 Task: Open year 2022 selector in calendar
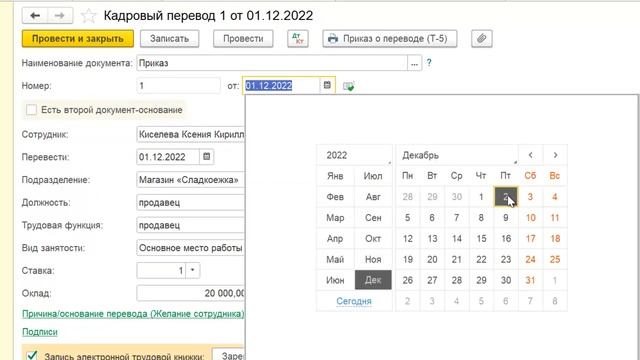(354, 155)
